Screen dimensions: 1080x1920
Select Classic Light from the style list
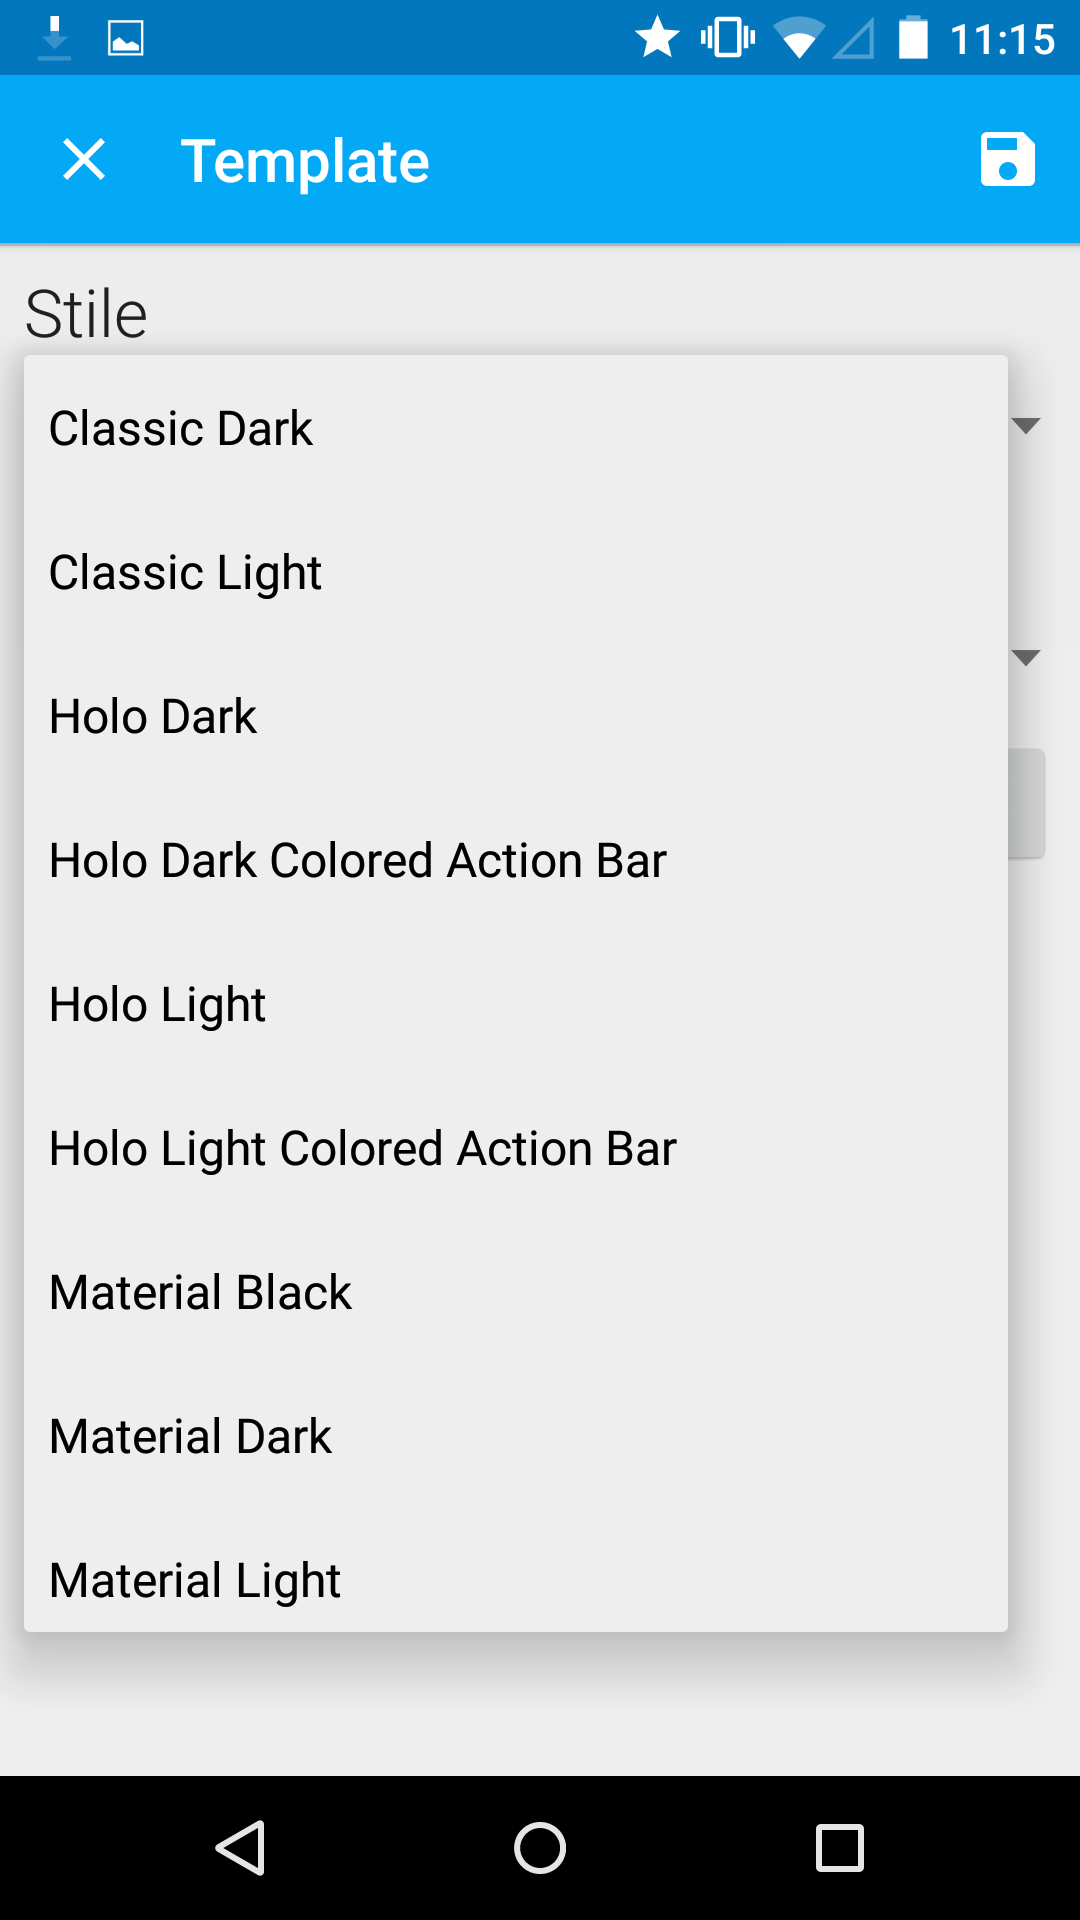(x=516, y=572)
